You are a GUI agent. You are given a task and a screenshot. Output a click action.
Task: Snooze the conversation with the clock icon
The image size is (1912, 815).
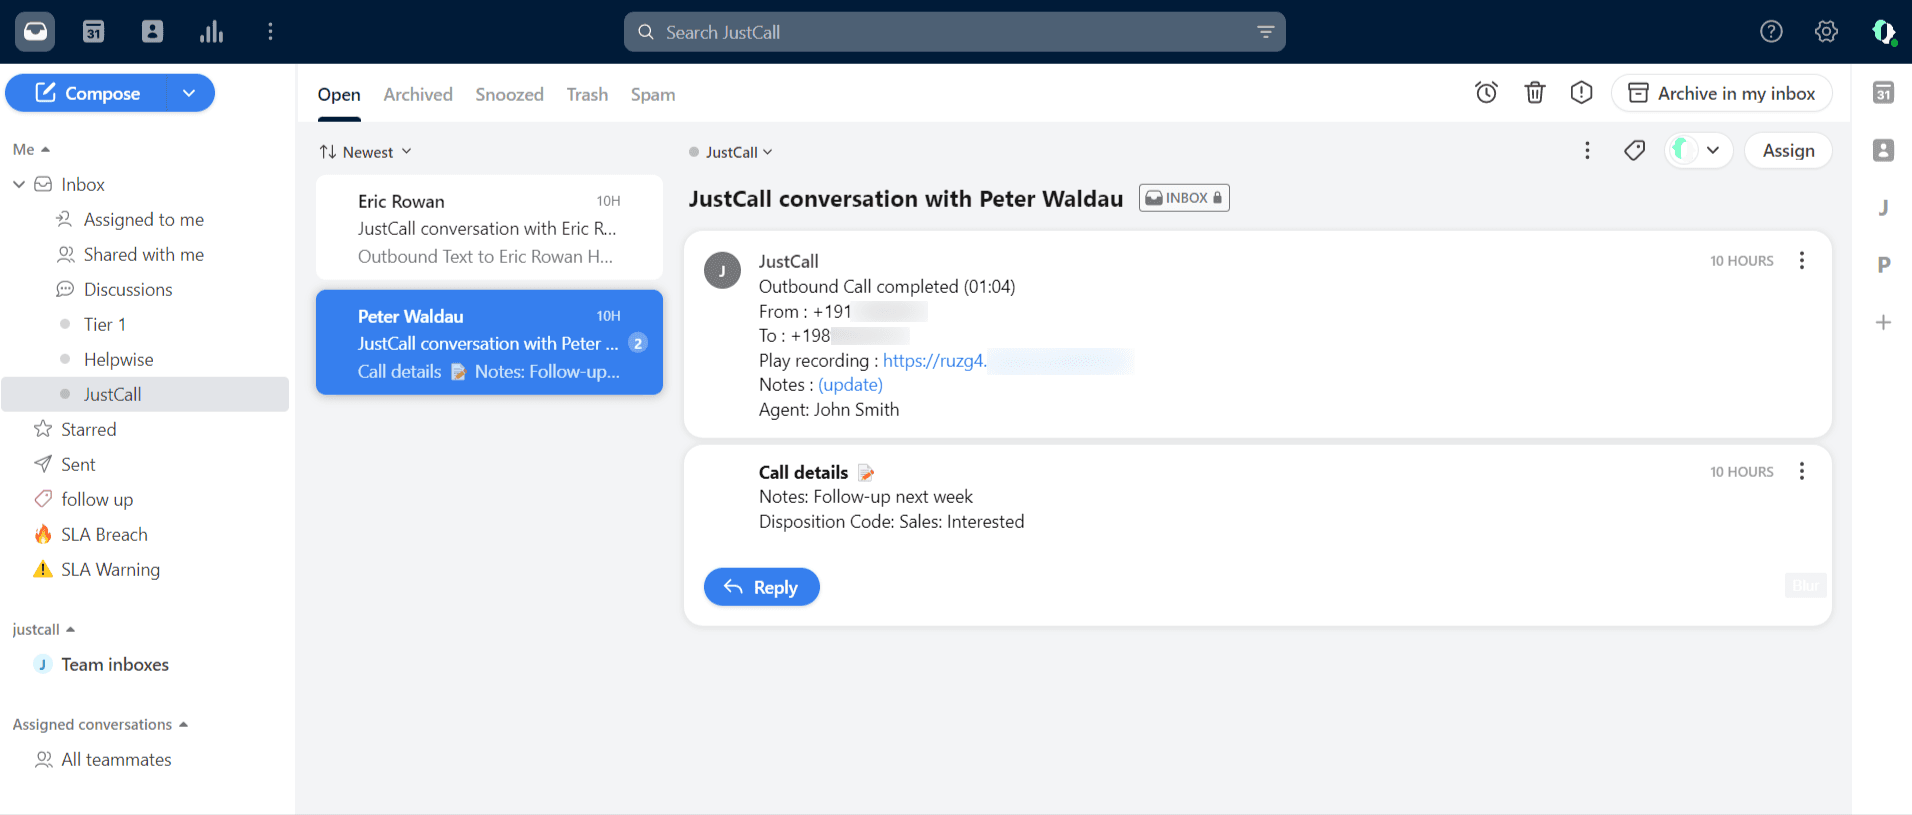(x=1486, y=93)
